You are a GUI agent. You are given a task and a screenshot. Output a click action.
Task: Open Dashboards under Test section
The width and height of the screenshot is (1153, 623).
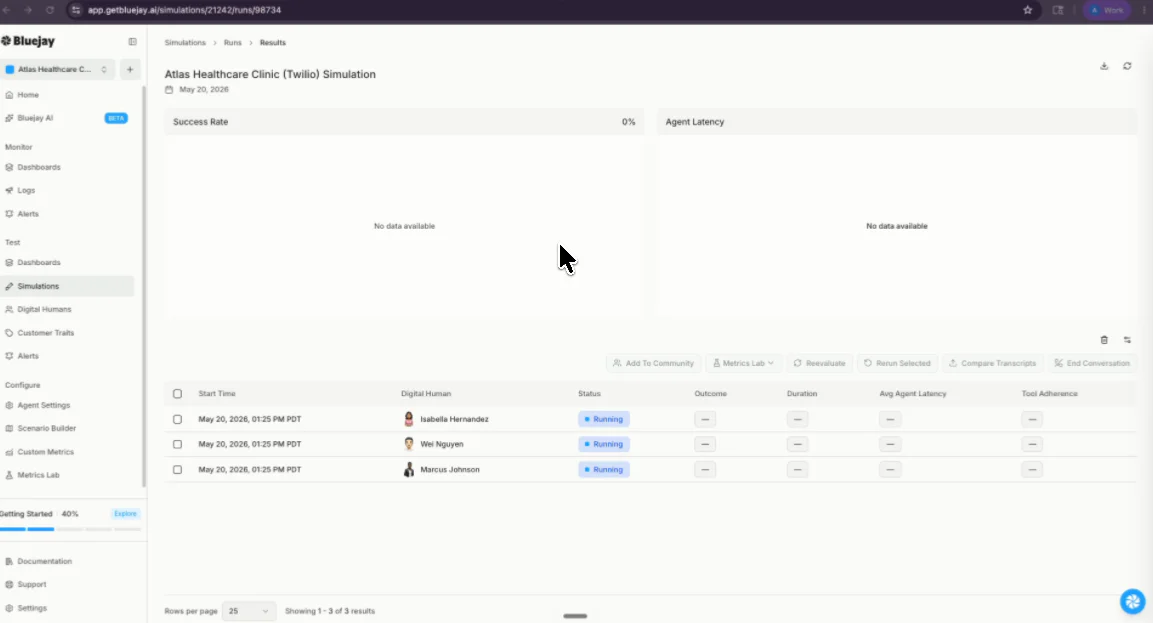click(x=39, y=263)
